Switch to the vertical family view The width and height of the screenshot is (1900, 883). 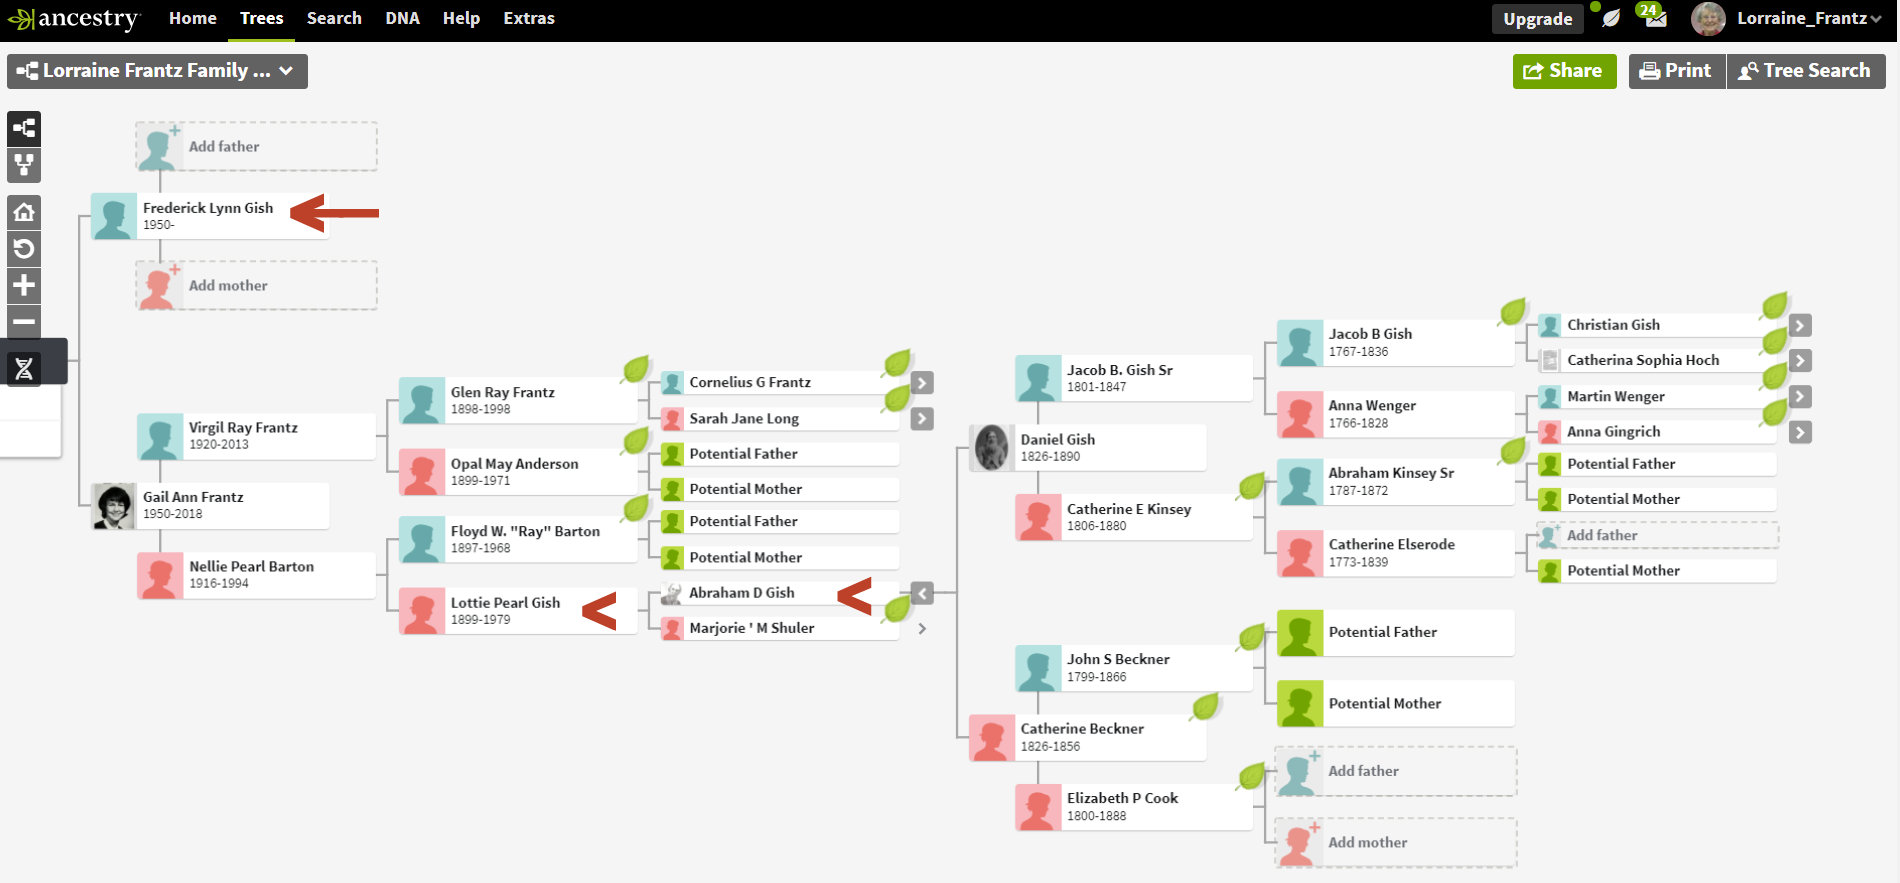tap(24, 165)
